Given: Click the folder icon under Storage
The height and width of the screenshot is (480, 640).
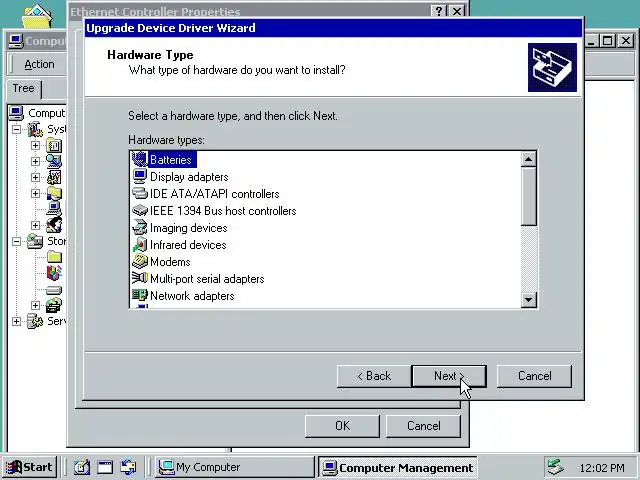Looking at the screenshot, I should click(x=54, y=257).
